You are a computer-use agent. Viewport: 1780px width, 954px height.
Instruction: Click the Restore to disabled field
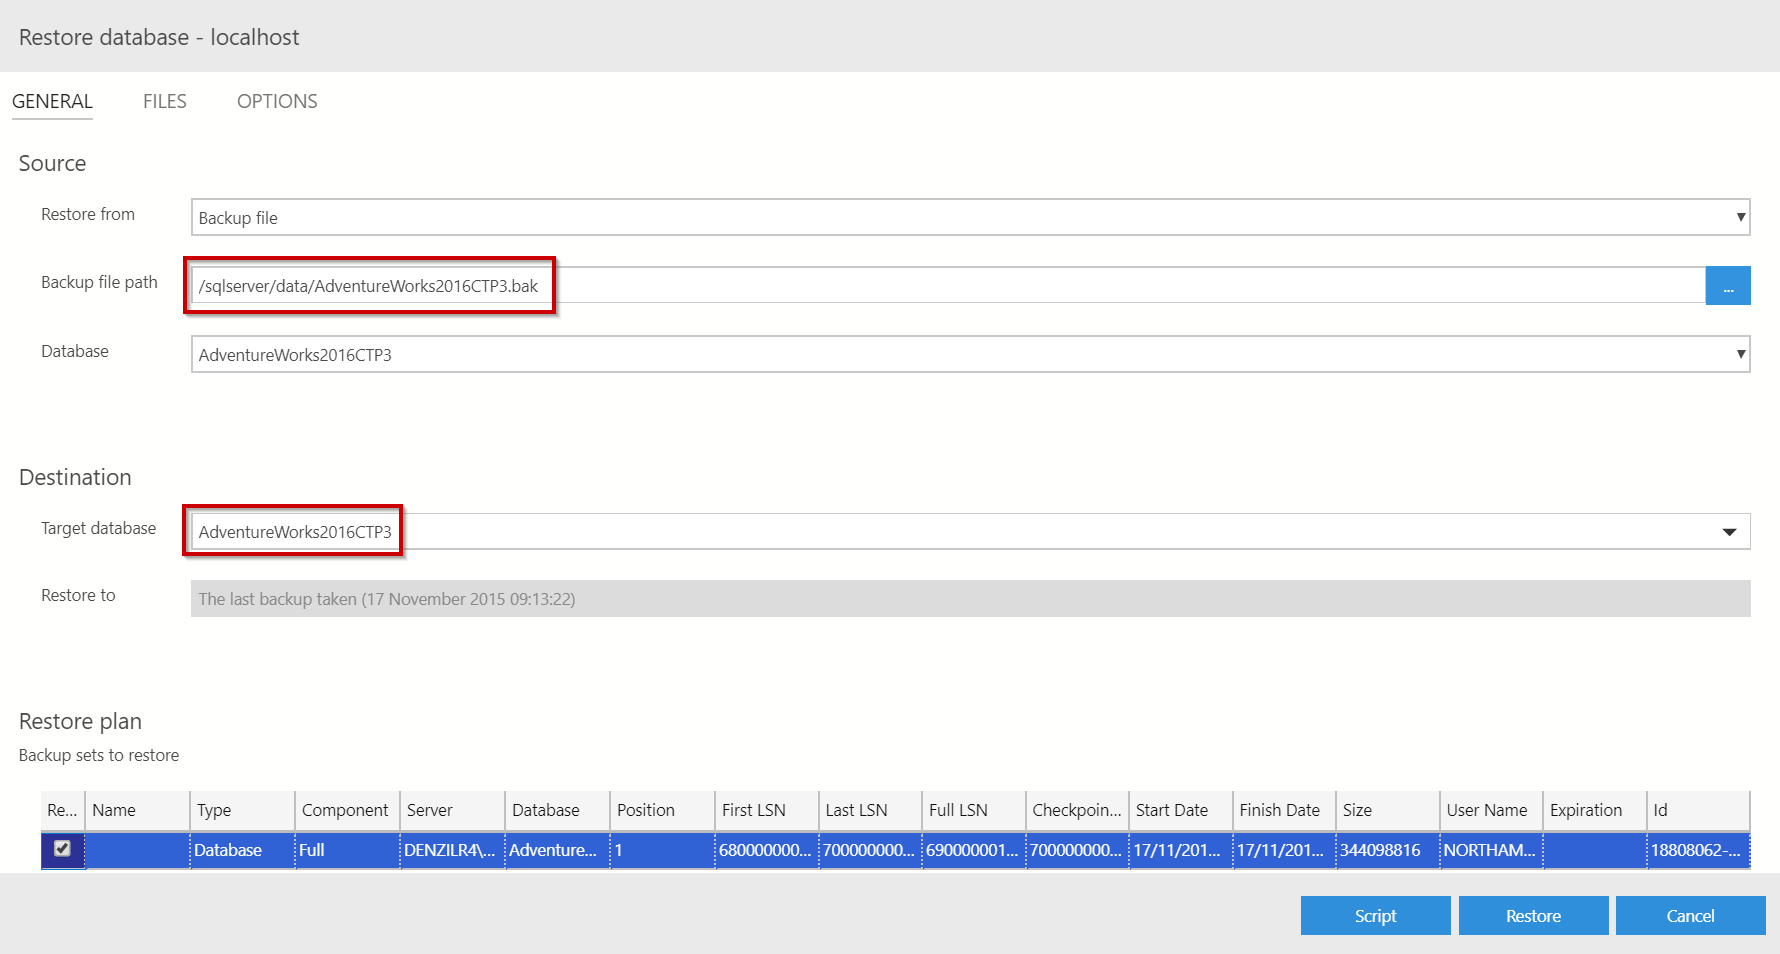click(x=970, y=599)
